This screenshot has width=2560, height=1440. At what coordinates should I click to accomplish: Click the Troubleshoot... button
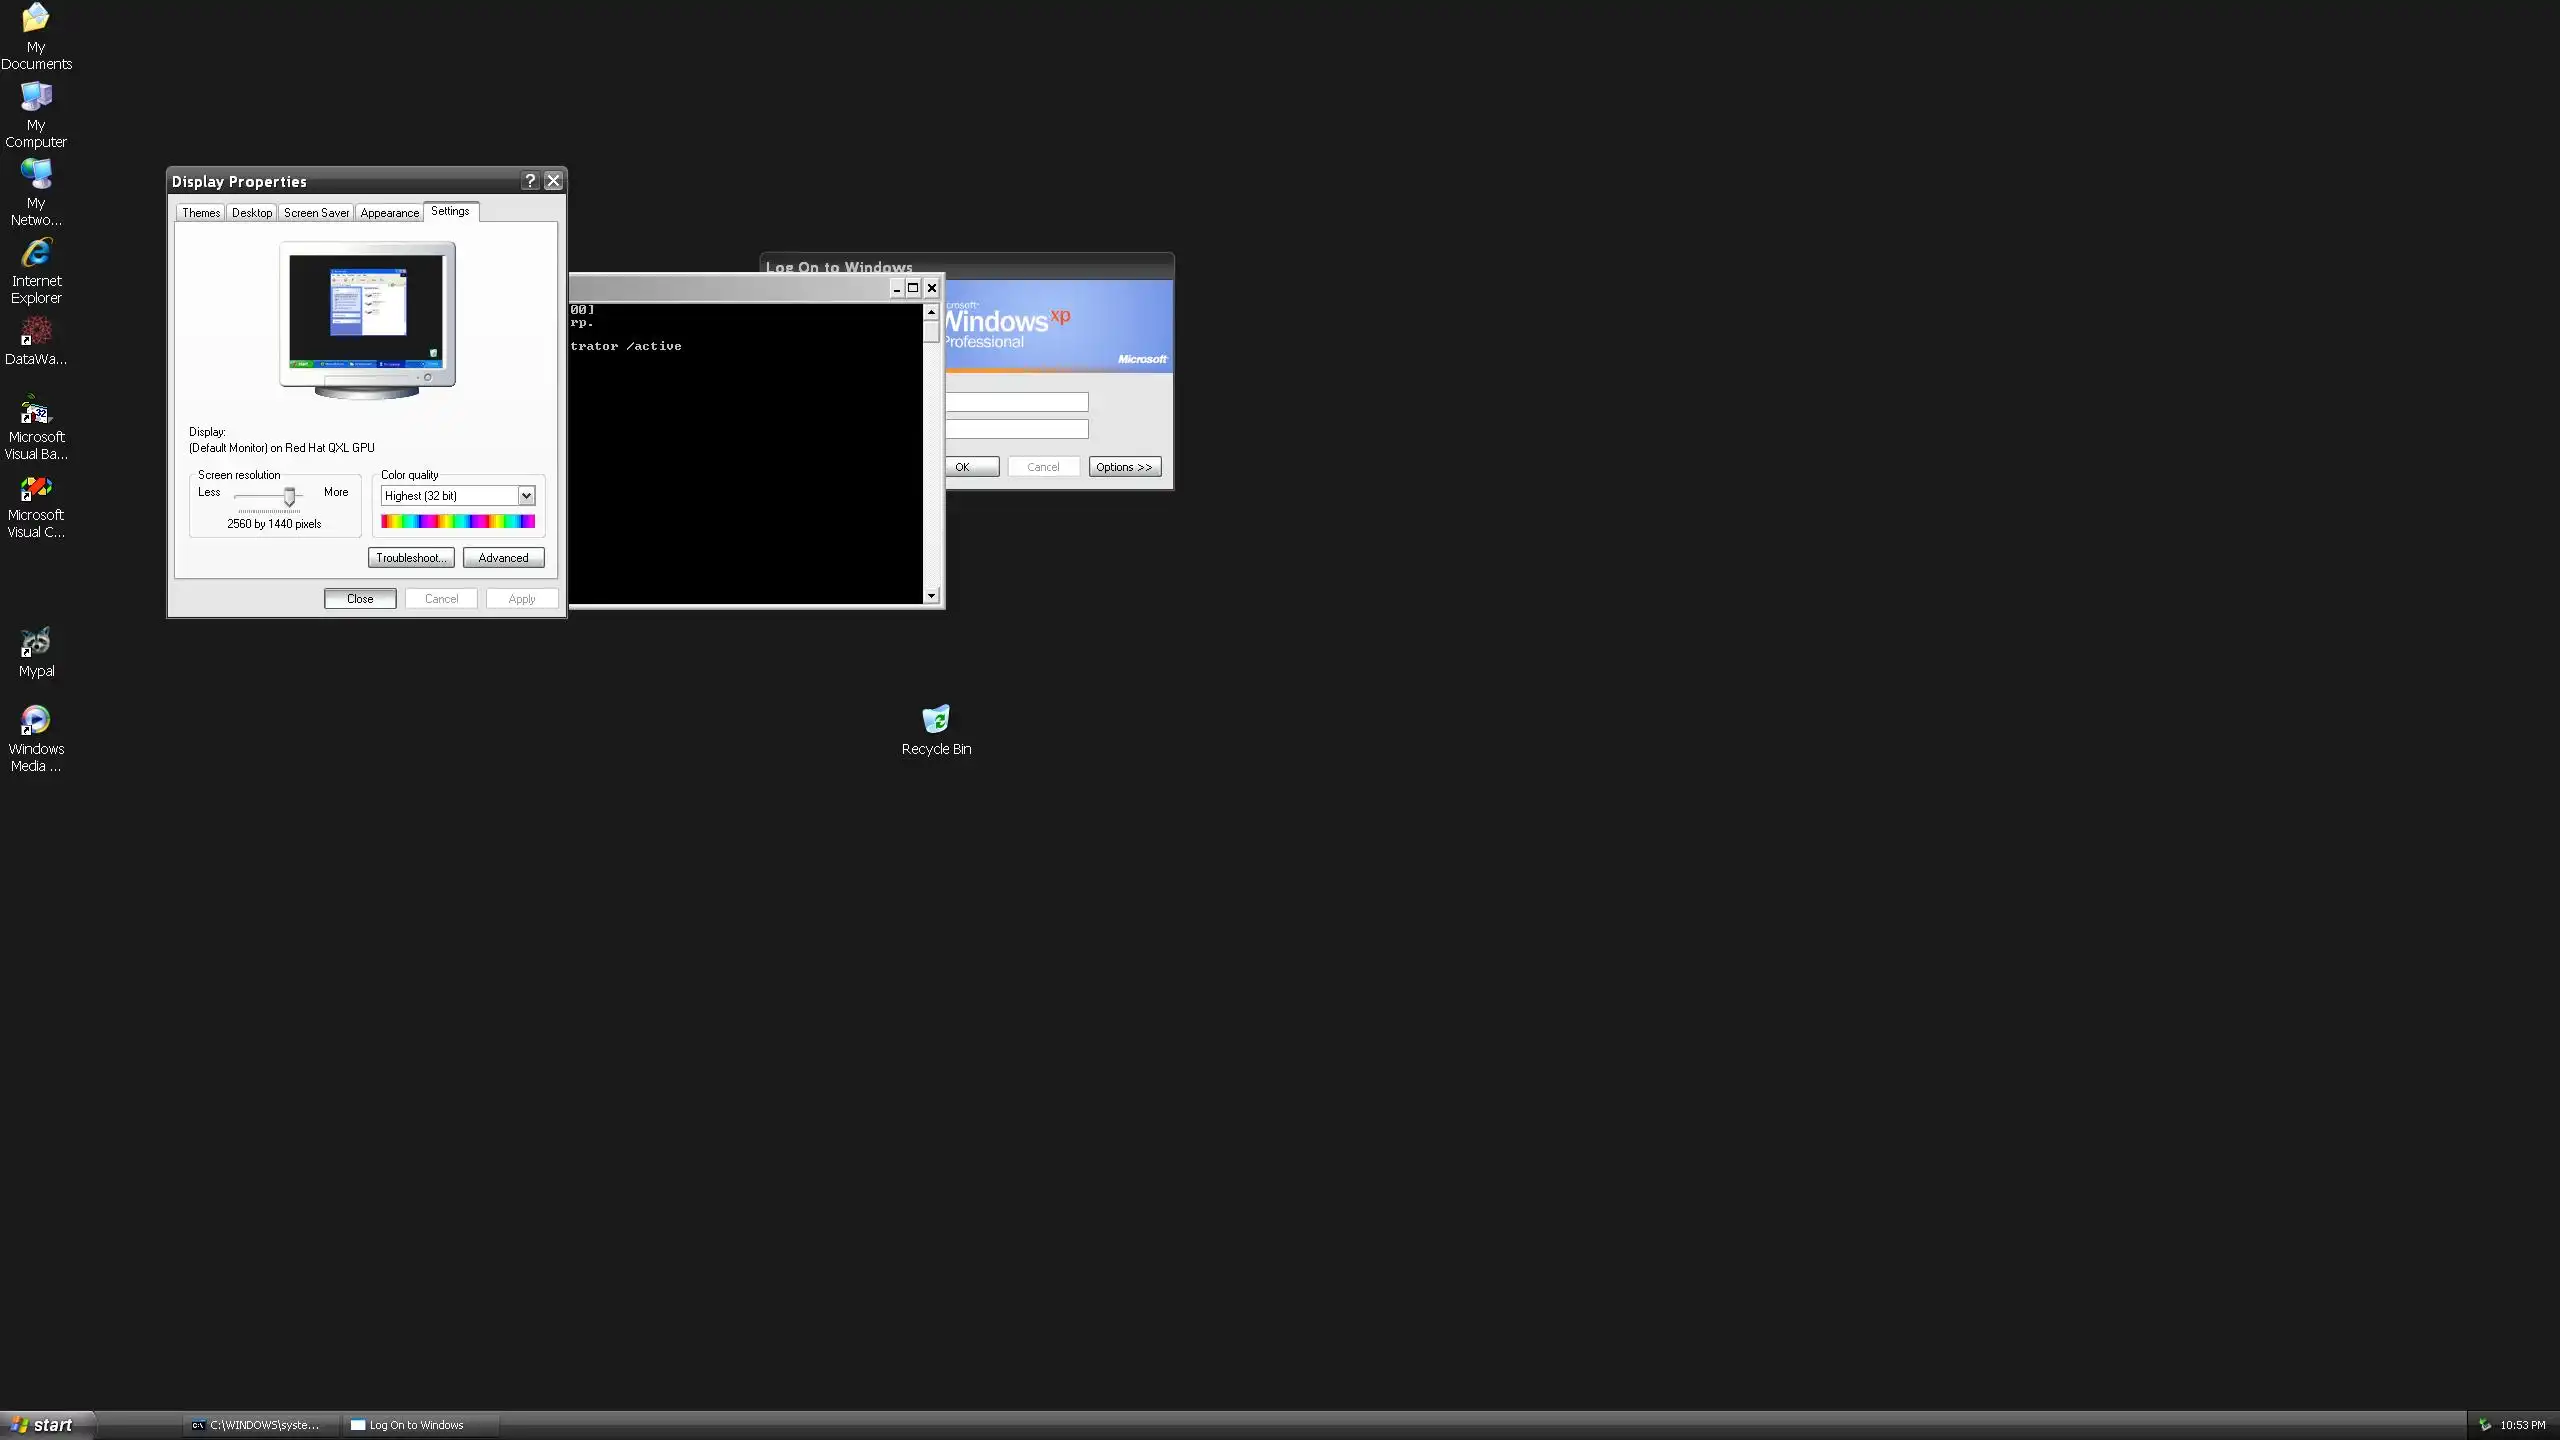point(411,558)
